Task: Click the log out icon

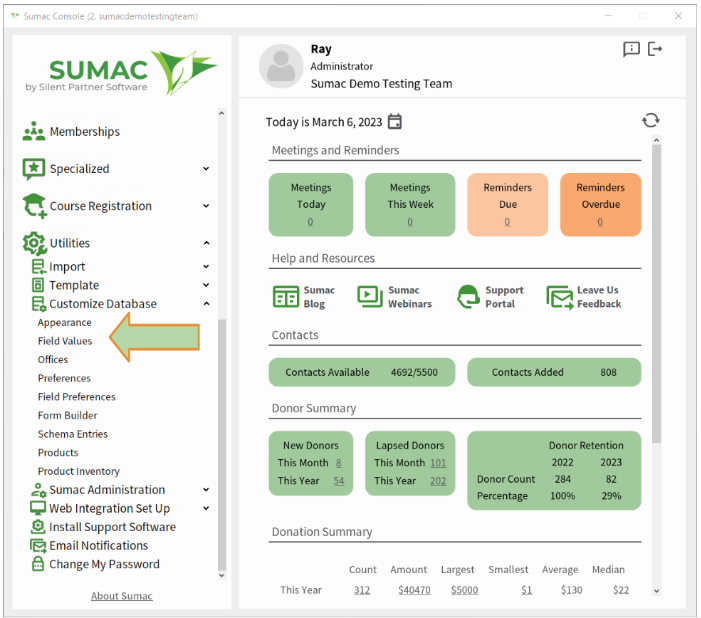Action: (x=655, y=49)
